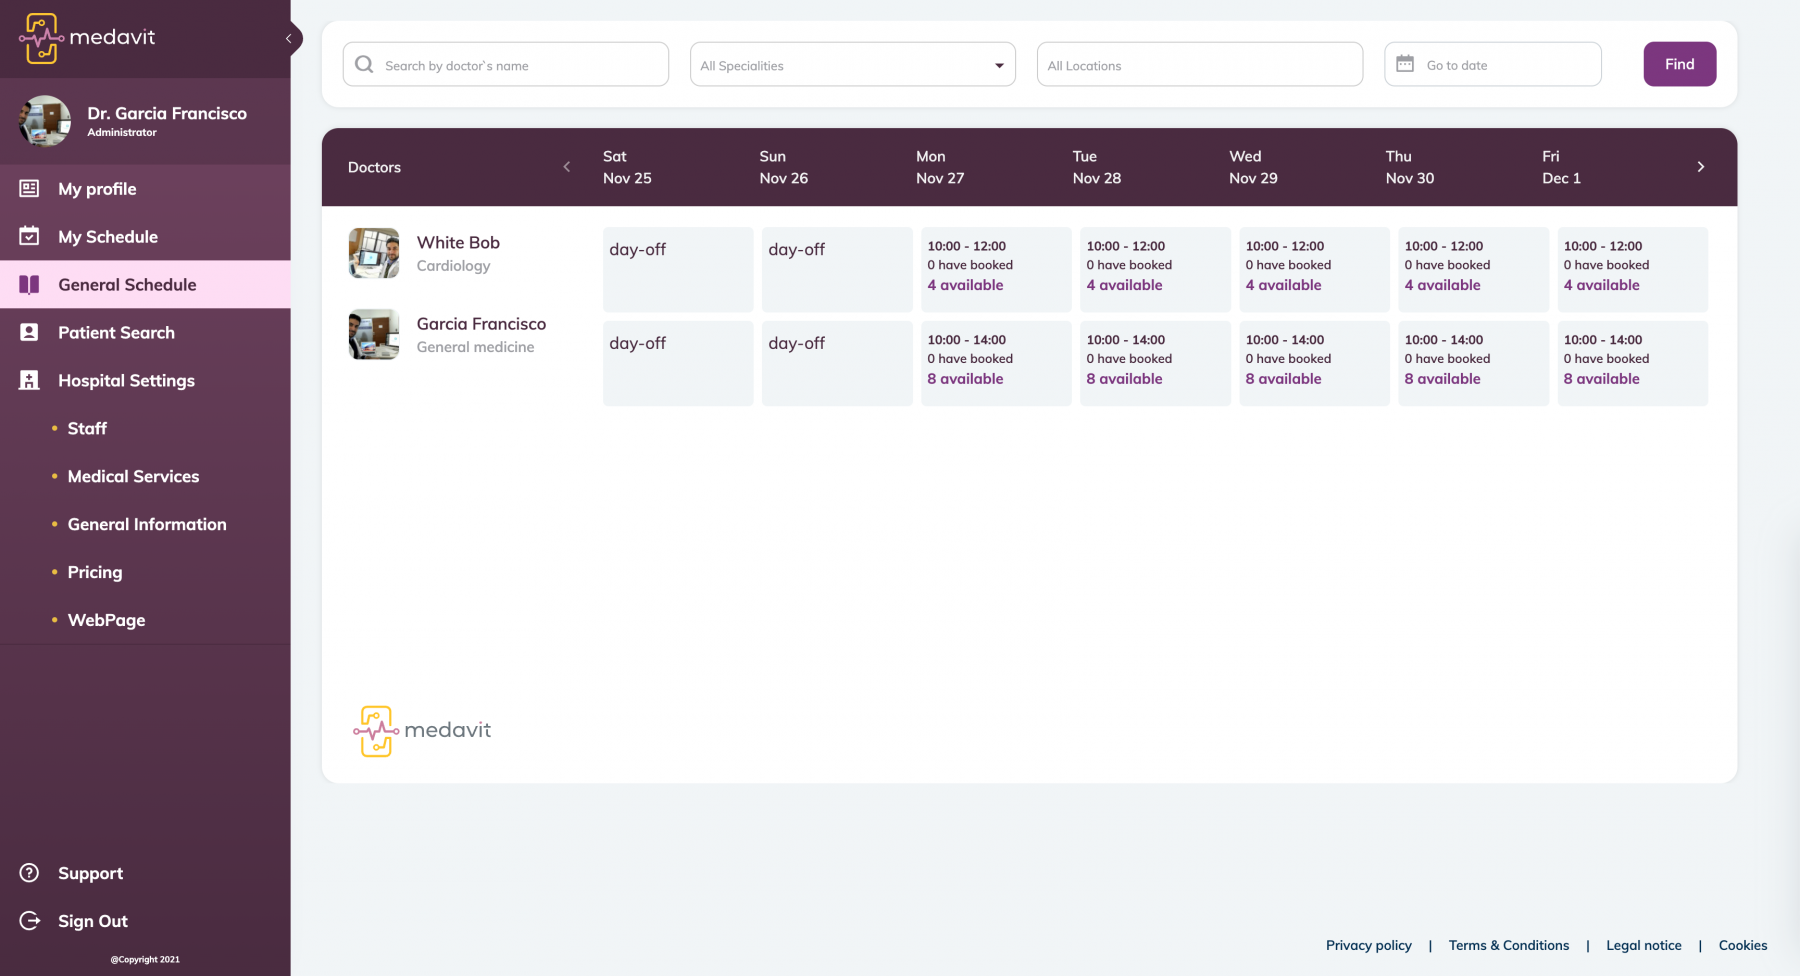Viewport: 1800px width, 976px height.
Task: Click the All Locations input field
Action: click(x=1199, y=65)
